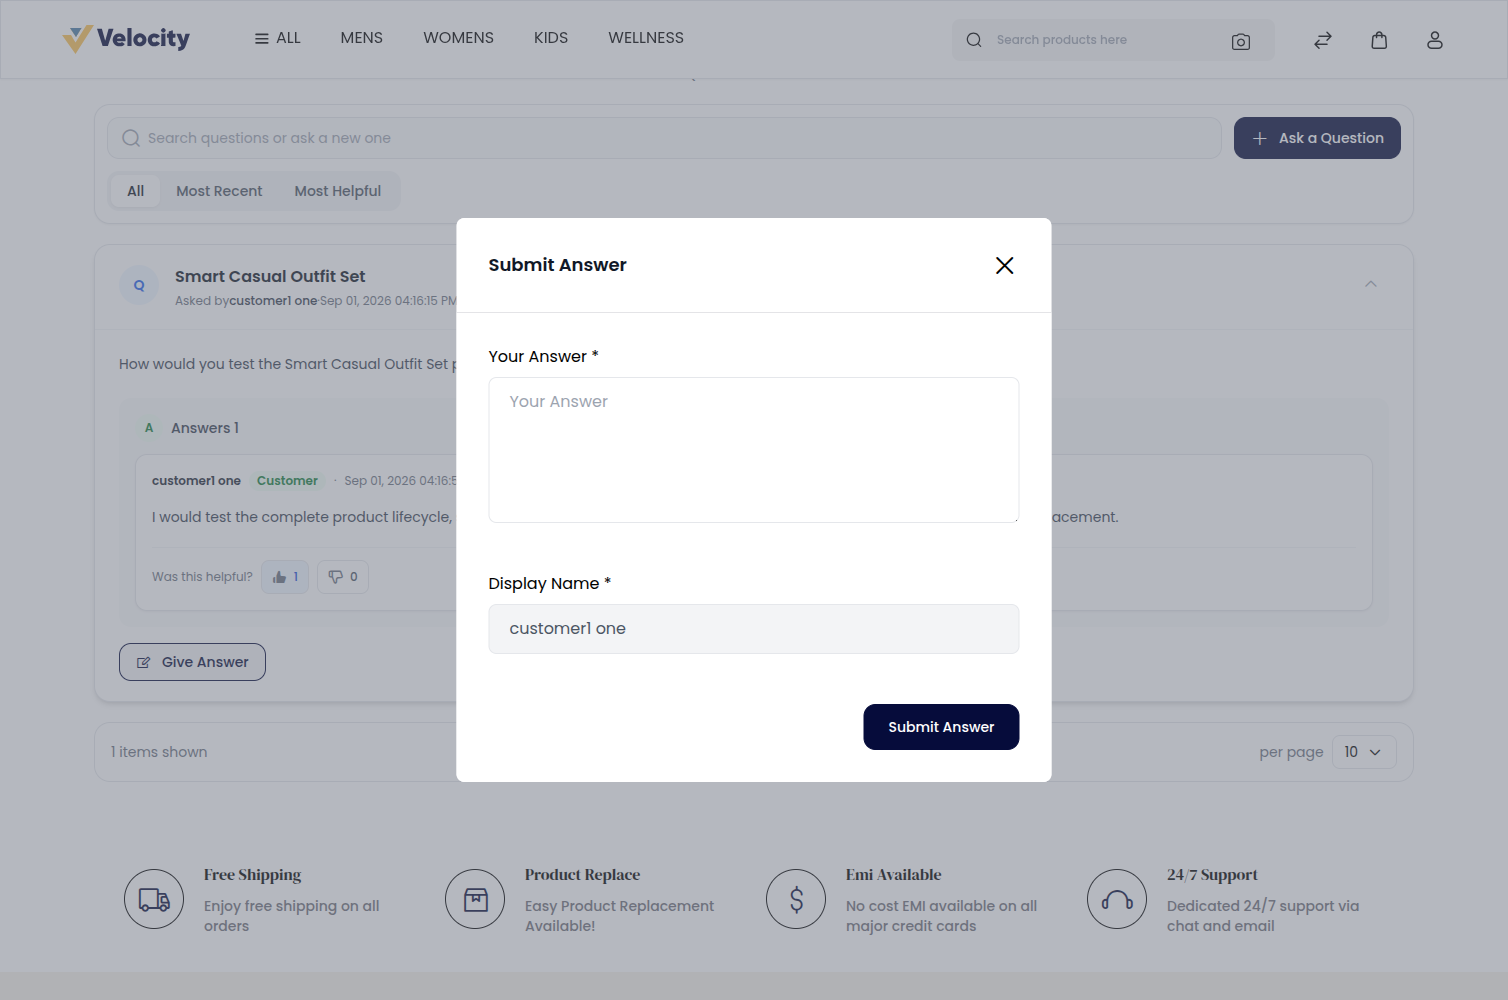Open camera image search icon
Image resolution: width=1508 pixels, height=1000 pixels.
1241,41
